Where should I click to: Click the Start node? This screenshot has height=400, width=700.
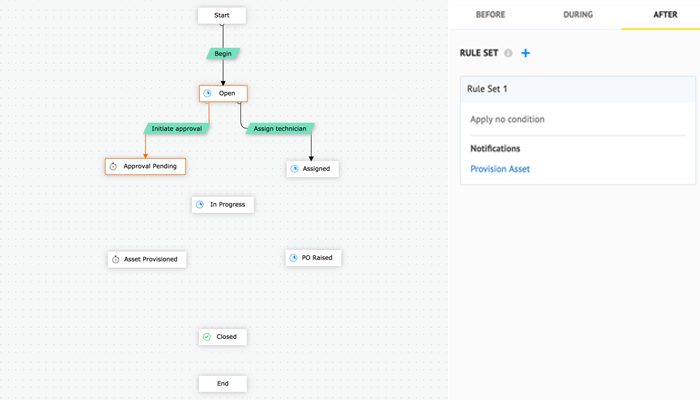pos(222,15)
